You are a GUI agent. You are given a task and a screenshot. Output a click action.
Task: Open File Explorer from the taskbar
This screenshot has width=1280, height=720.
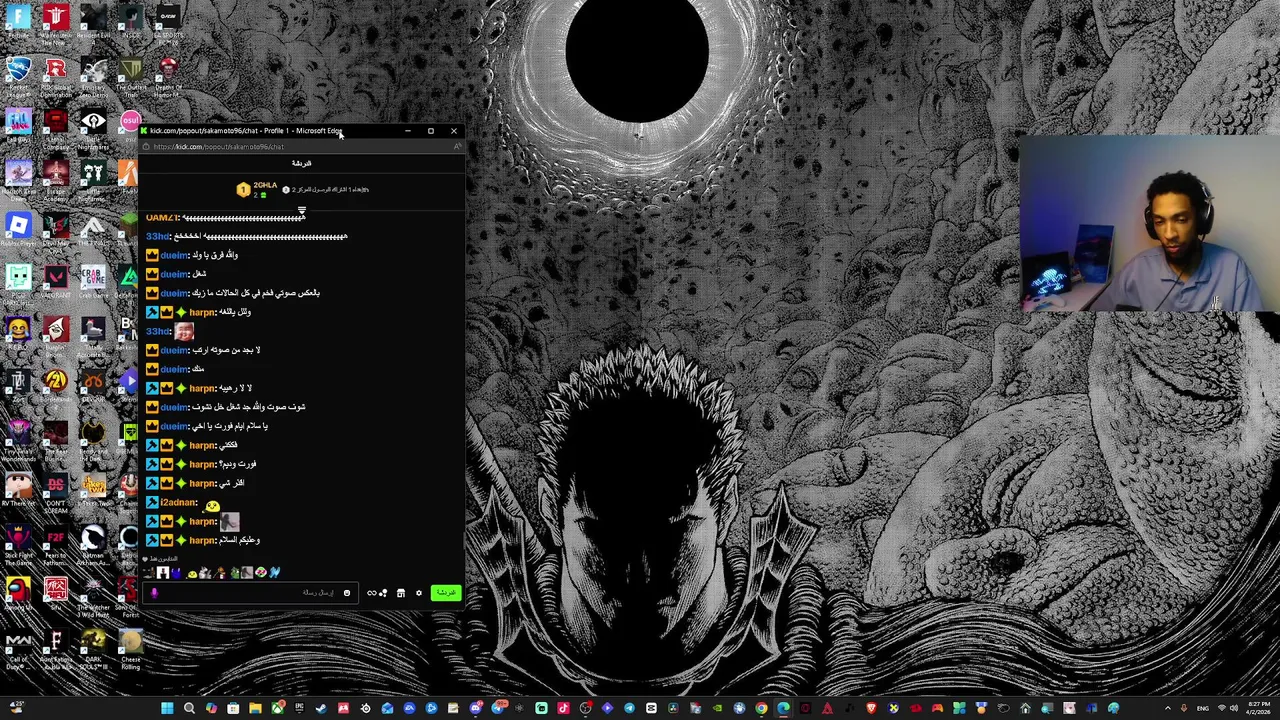tap(255, 708)
